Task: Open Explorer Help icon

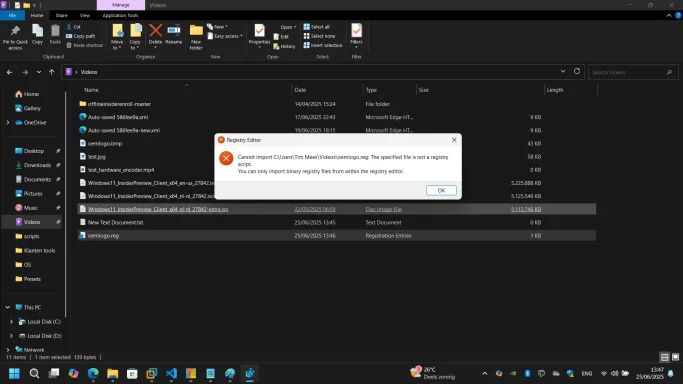Action: (x=678, y=15)
